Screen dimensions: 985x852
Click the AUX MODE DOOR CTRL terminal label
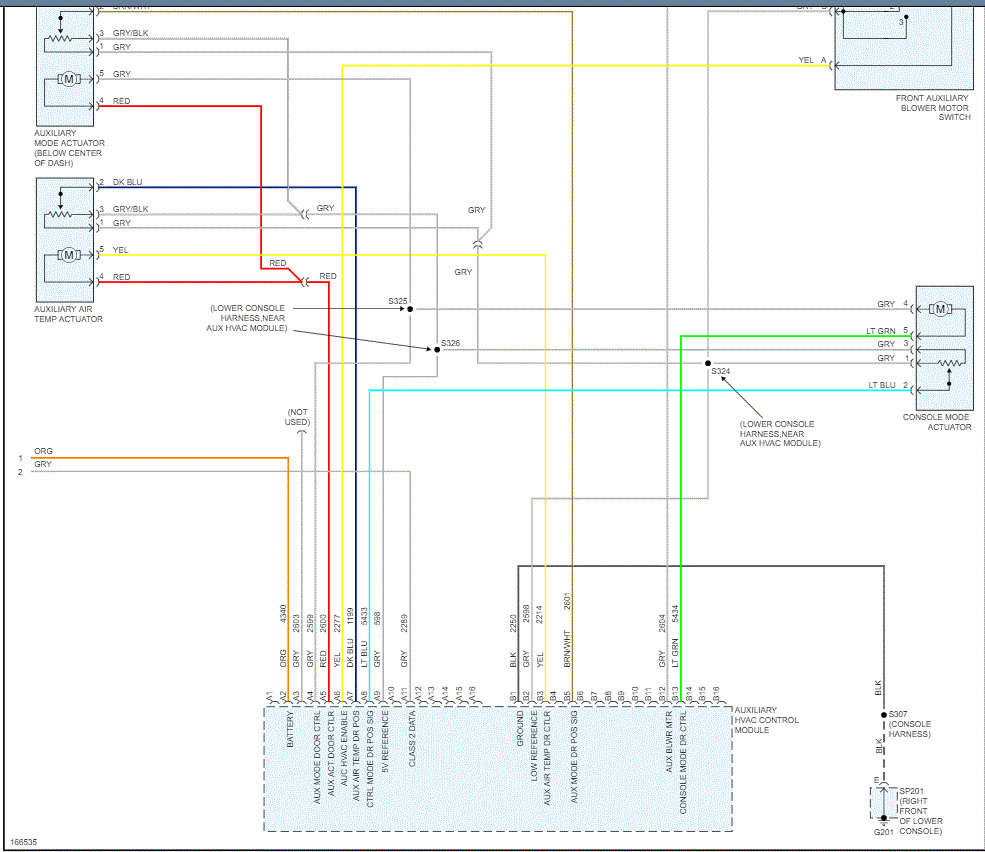pos(317,757)
